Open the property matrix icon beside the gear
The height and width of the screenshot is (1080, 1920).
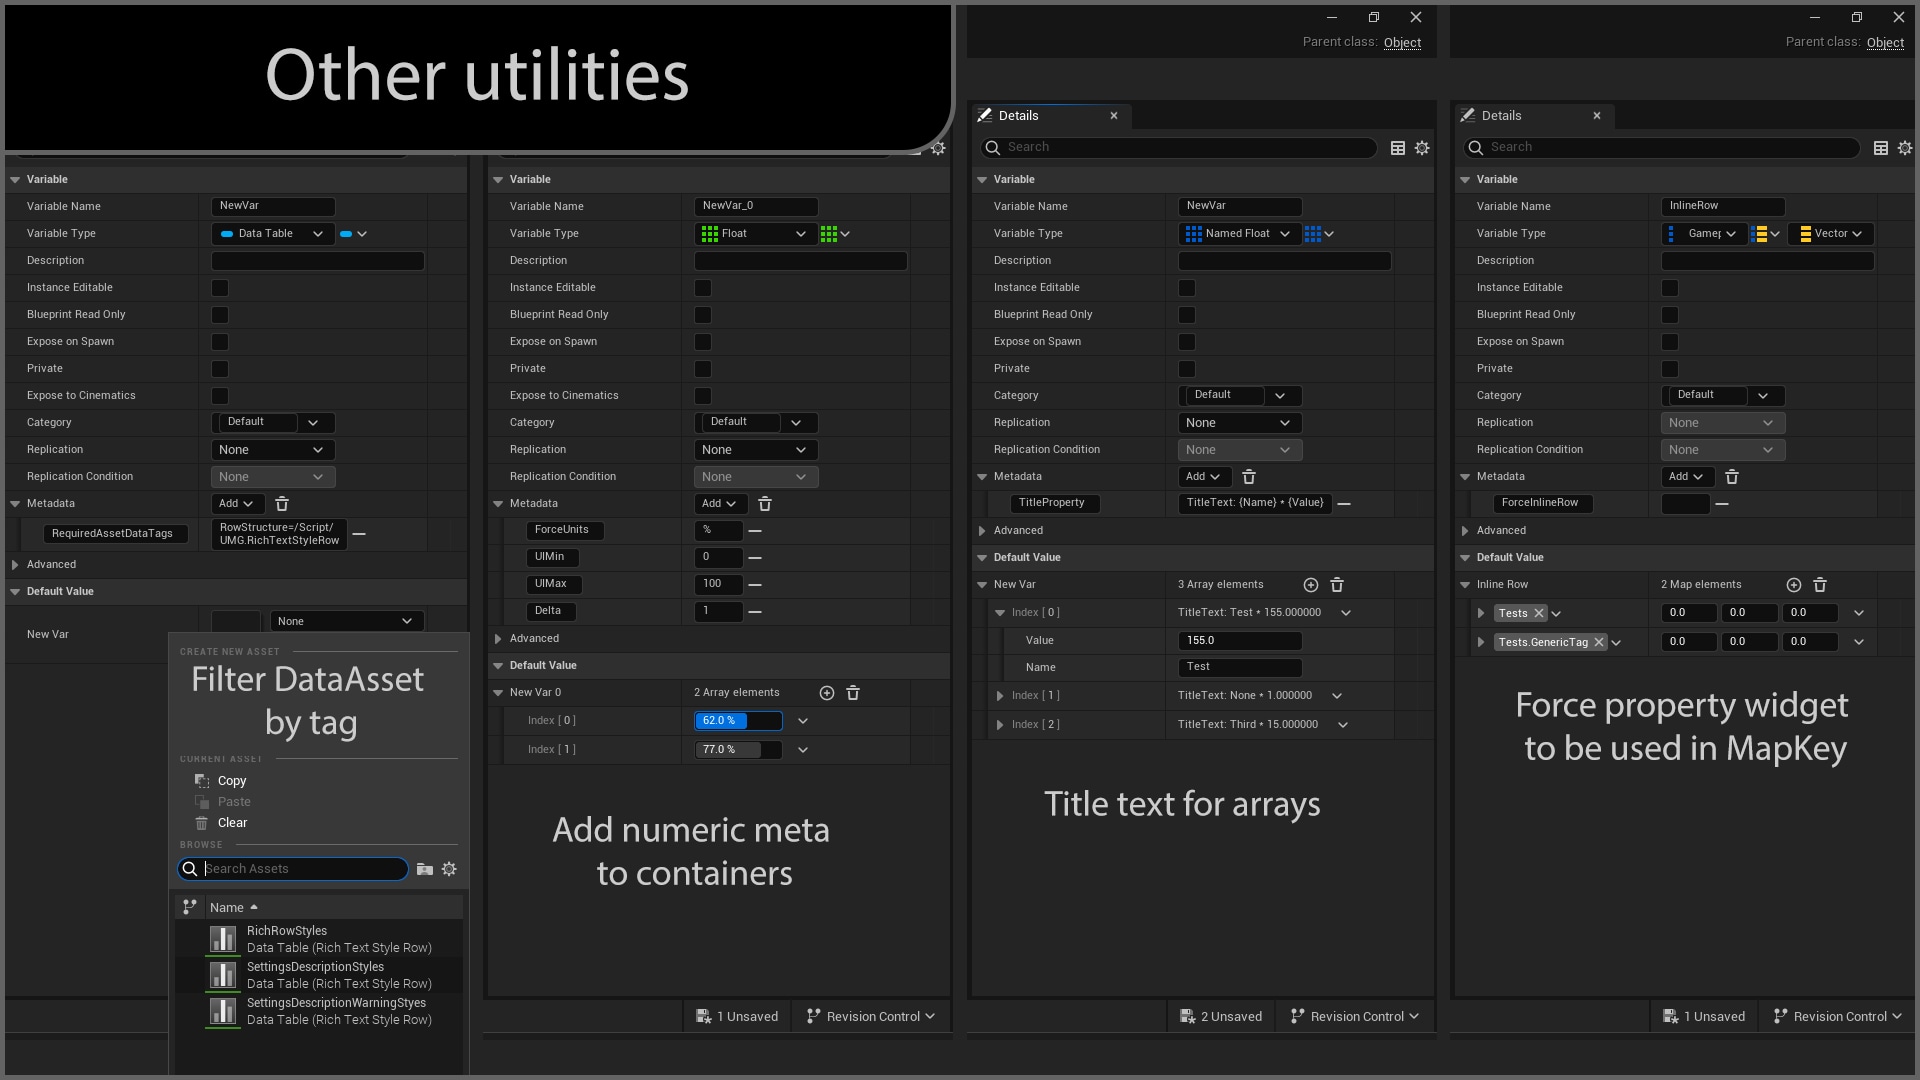[x=1397, y=147]
